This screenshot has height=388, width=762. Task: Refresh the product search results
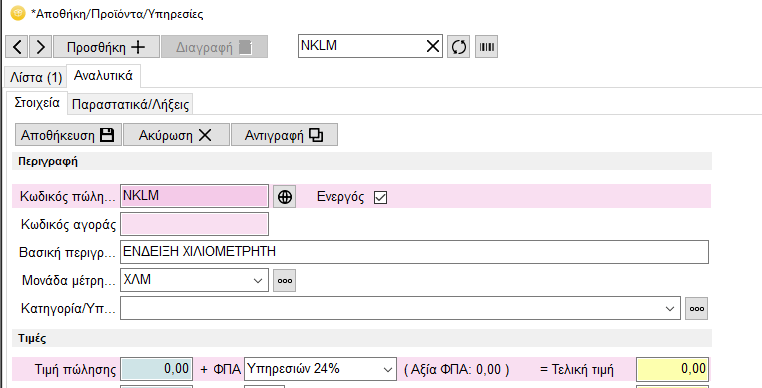click(458, 47)
